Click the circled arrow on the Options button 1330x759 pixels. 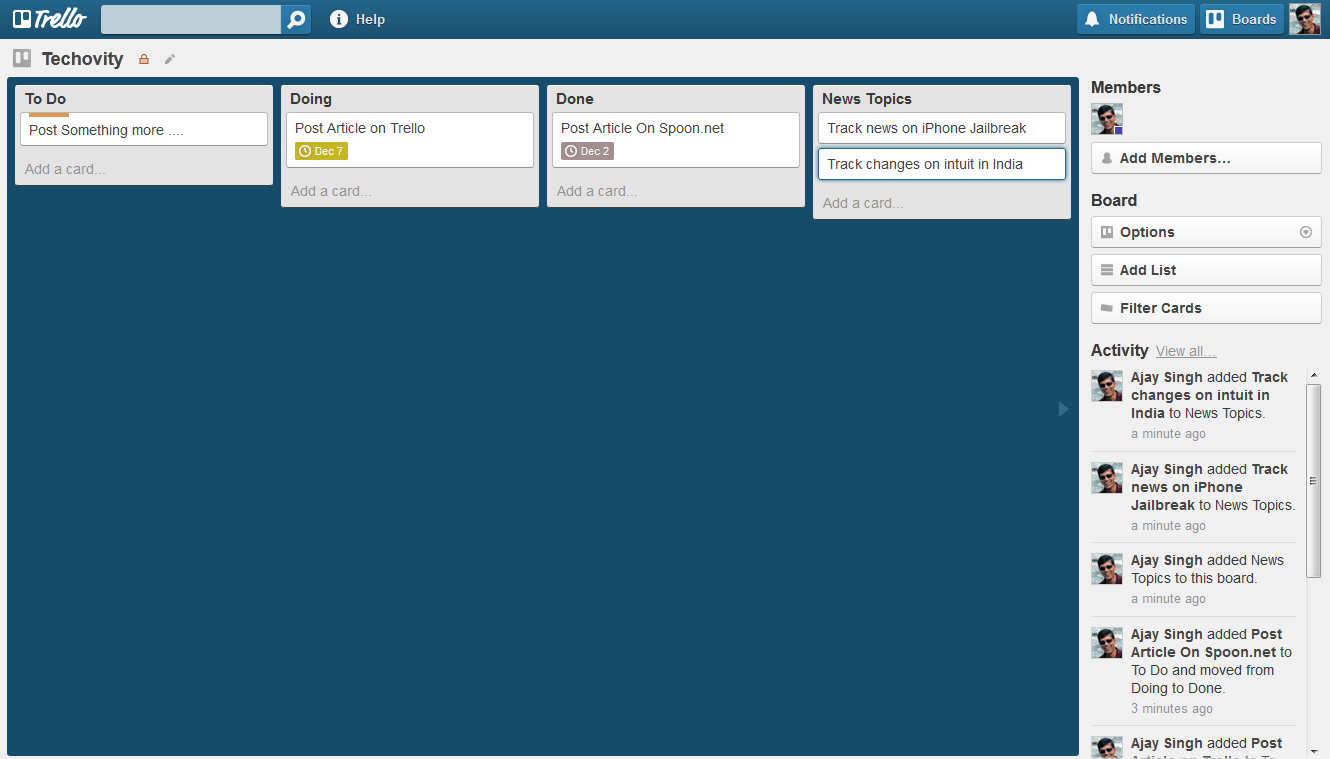(x=1305, y=232)
